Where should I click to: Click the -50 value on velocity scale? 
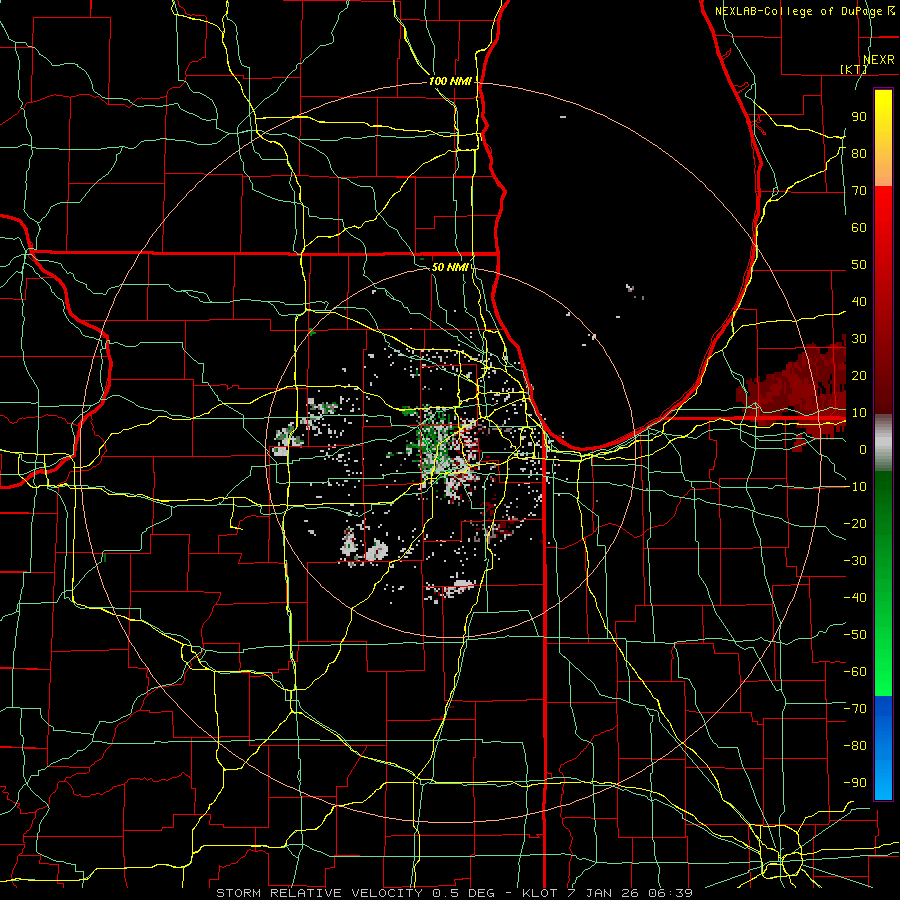(855, 635)
